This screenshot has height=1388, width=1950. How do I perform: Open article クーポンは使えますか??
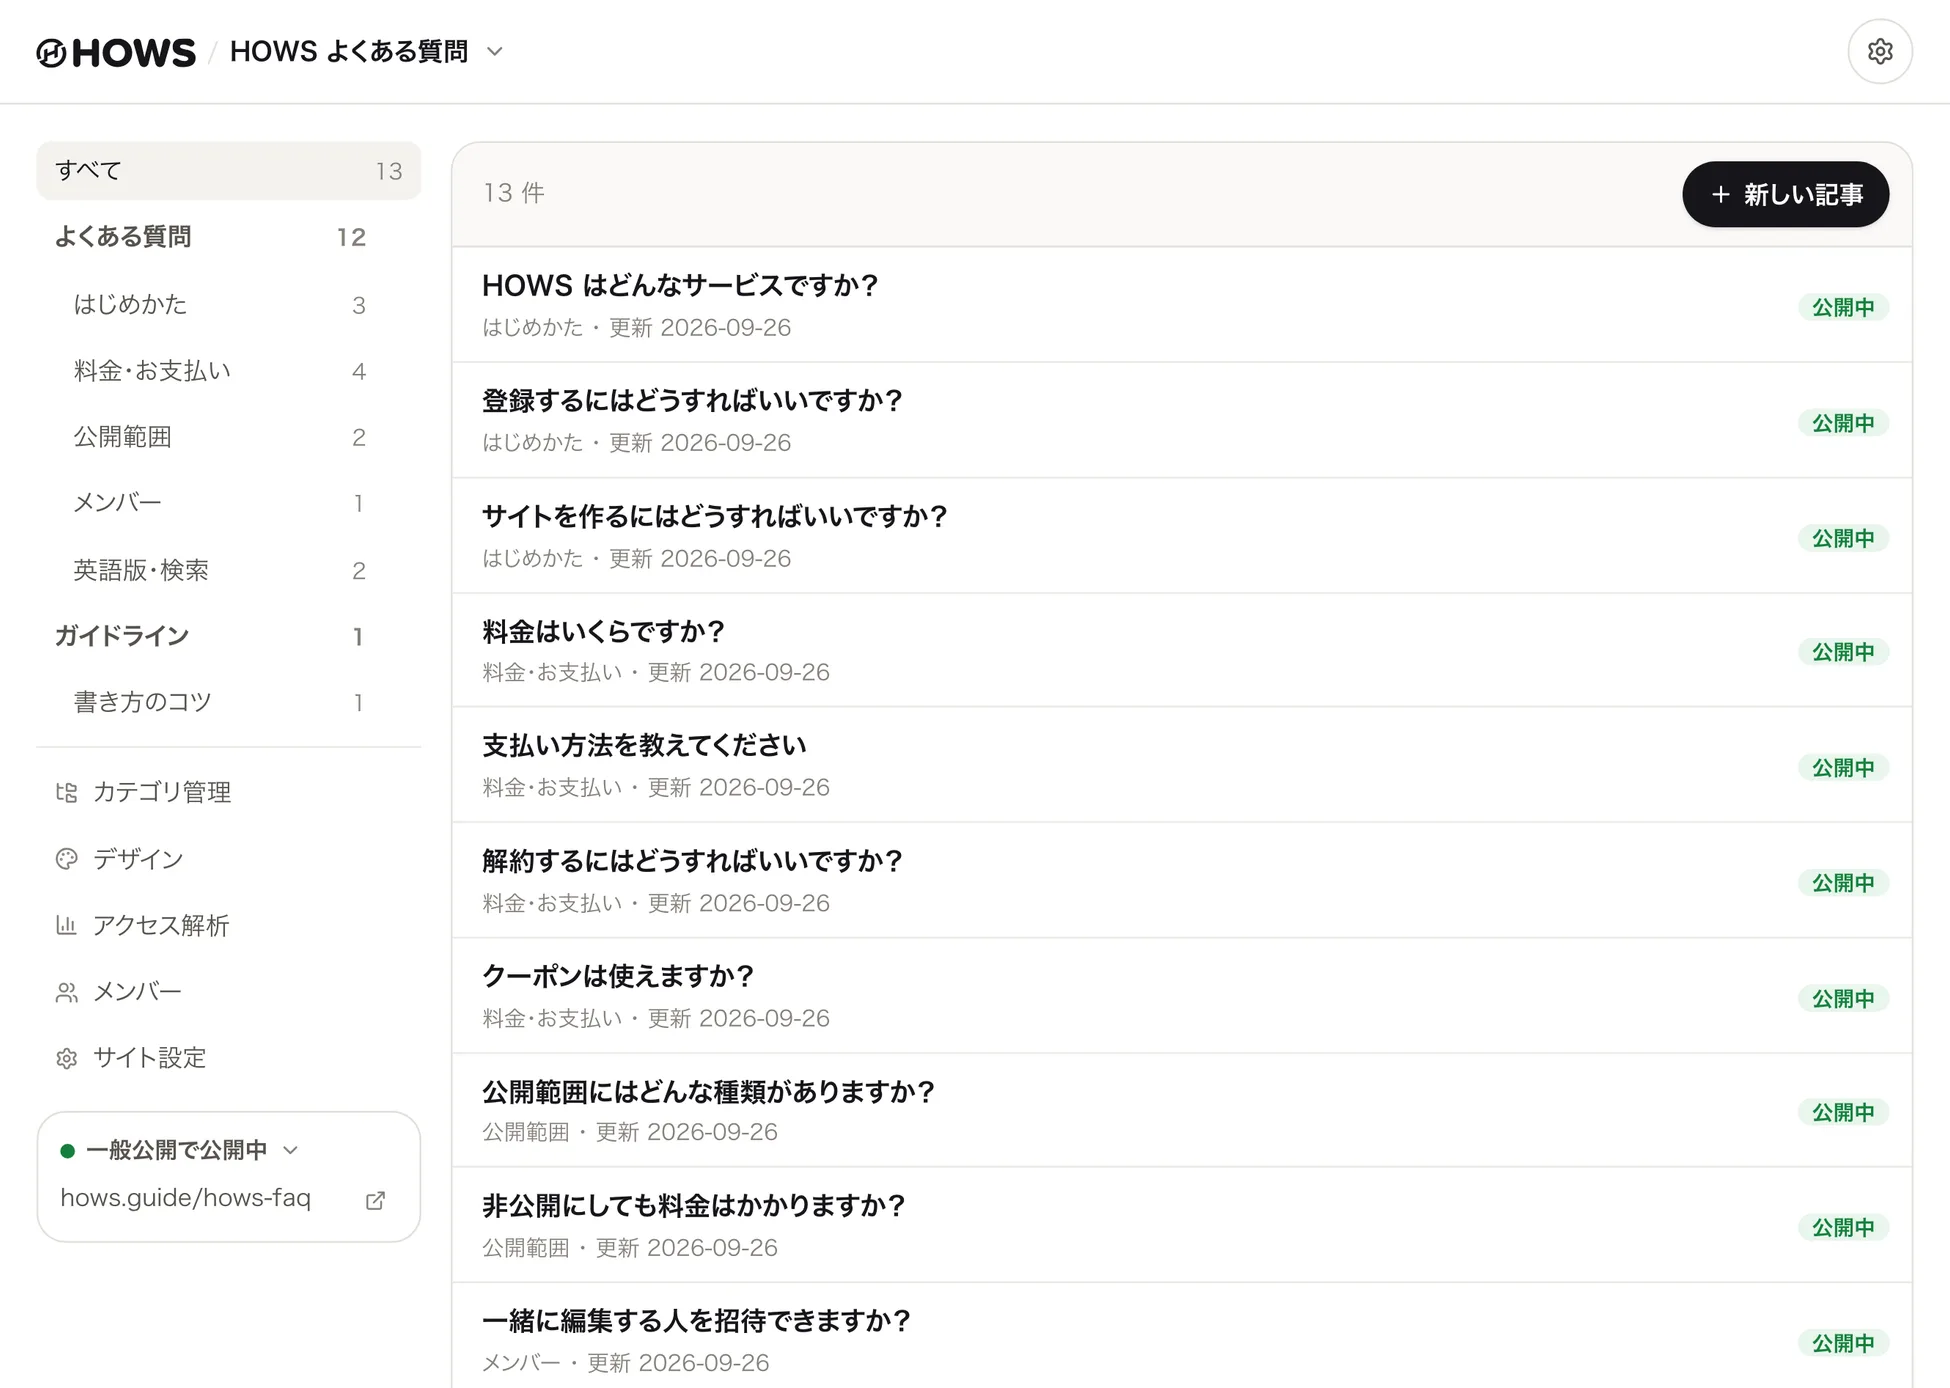tap(1181, 996)
